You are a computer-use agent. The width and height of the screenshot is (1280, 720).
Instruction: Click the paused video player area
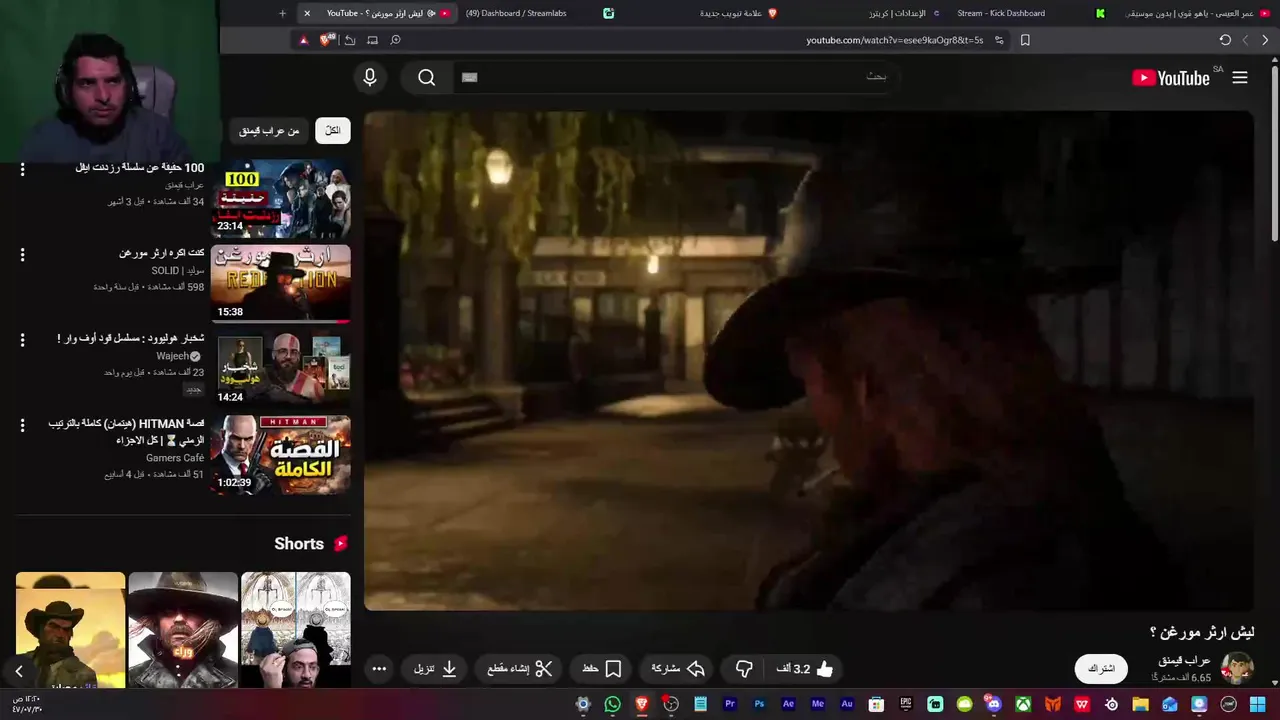[808, 360]
